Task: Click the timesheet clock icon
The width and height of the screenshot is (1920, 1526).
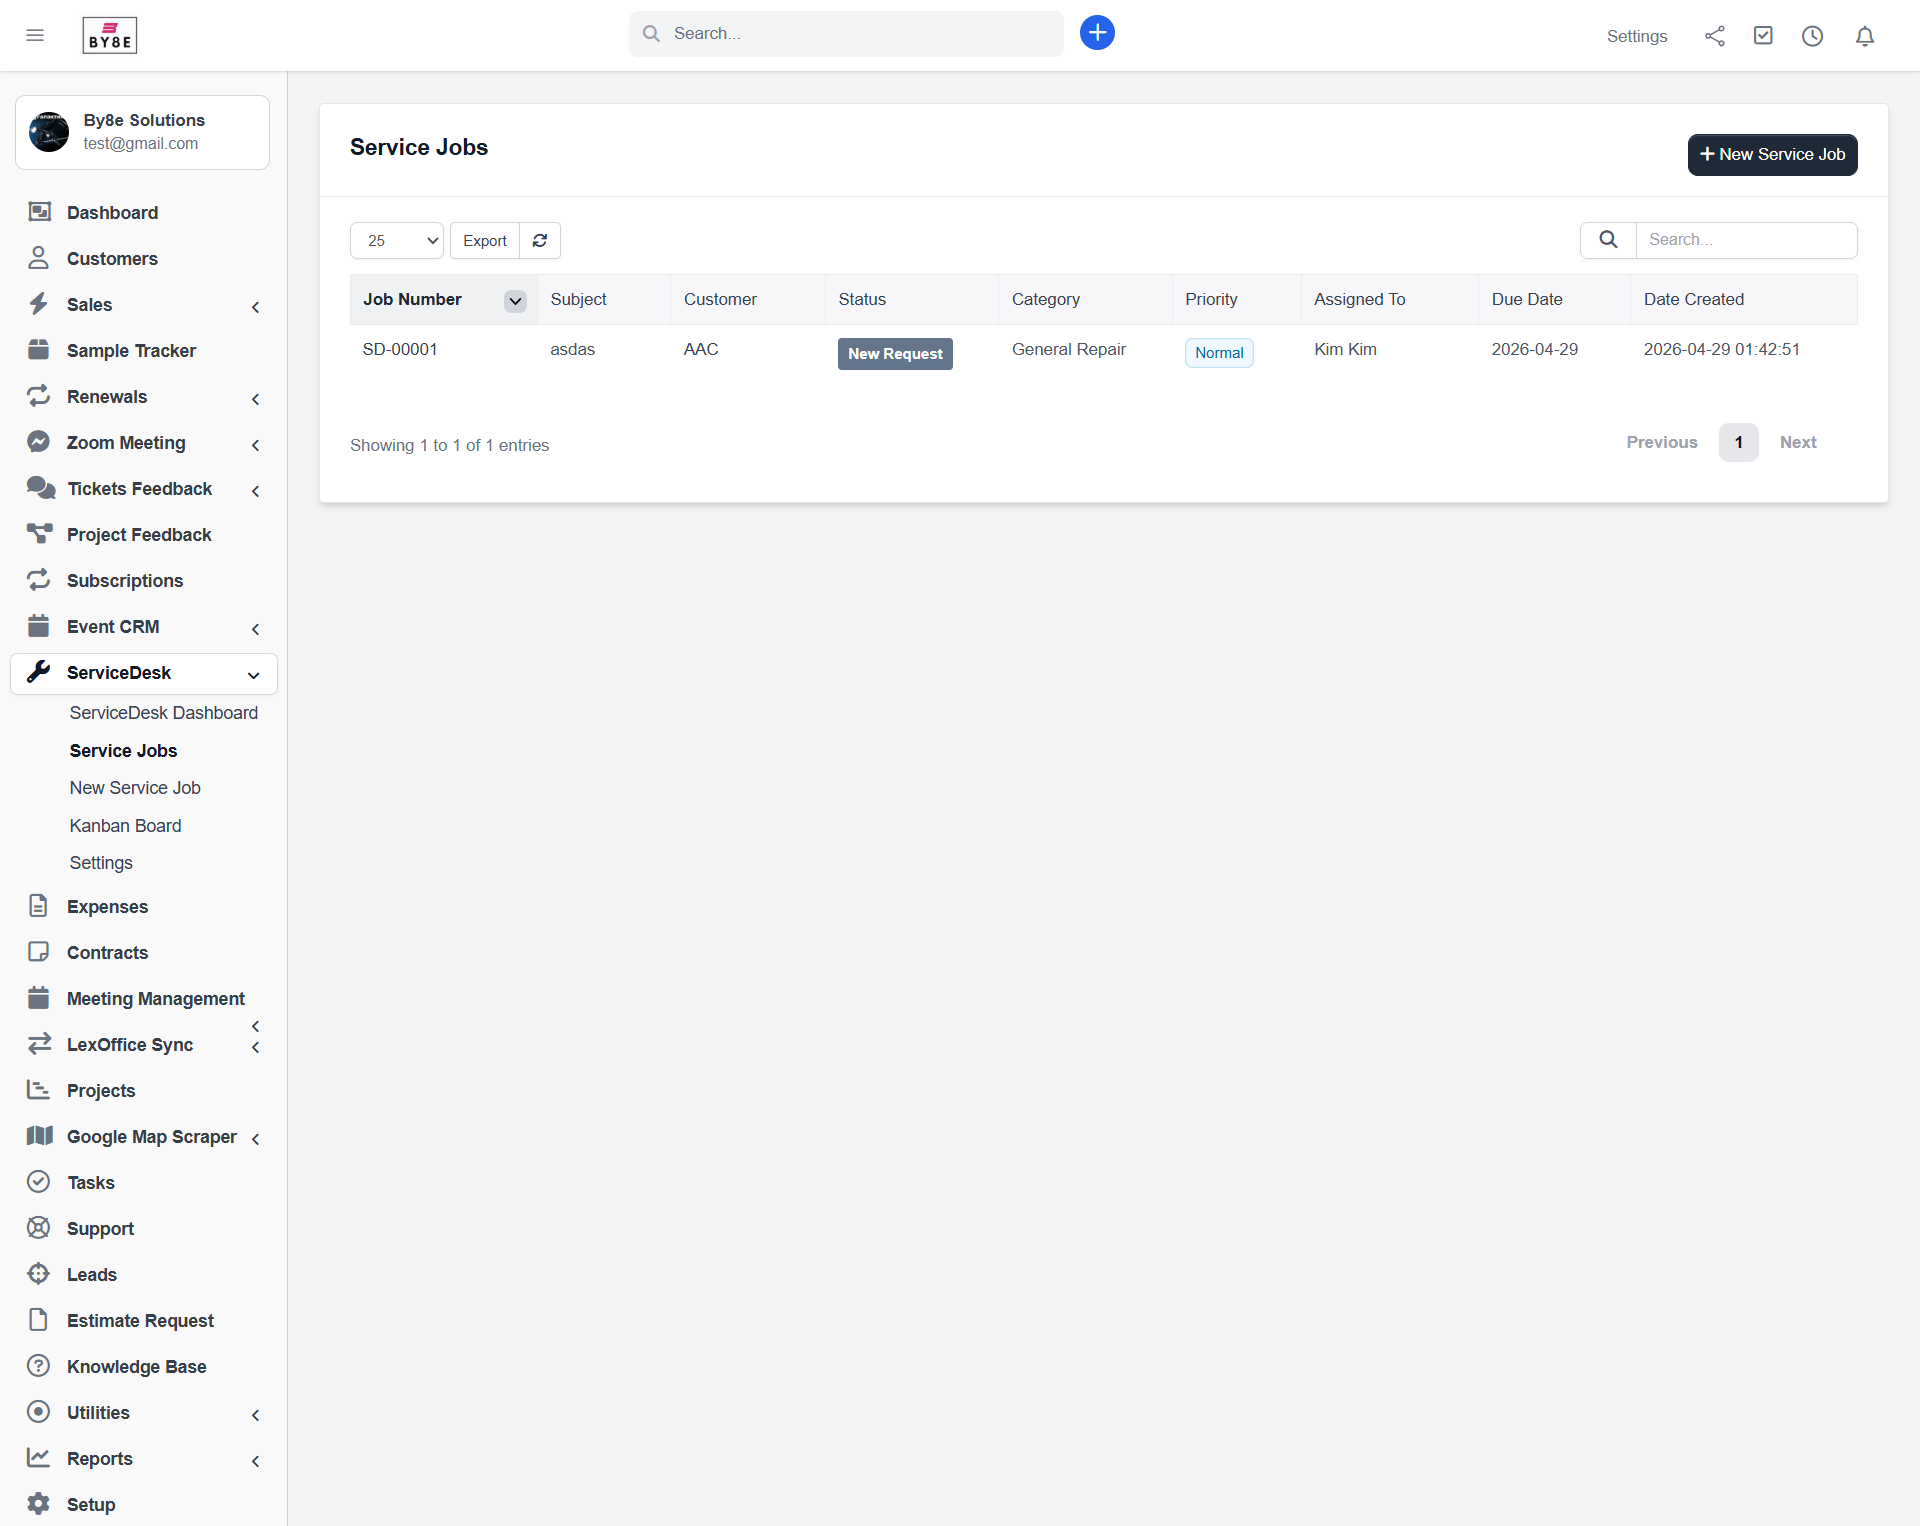Action: 1812,36
